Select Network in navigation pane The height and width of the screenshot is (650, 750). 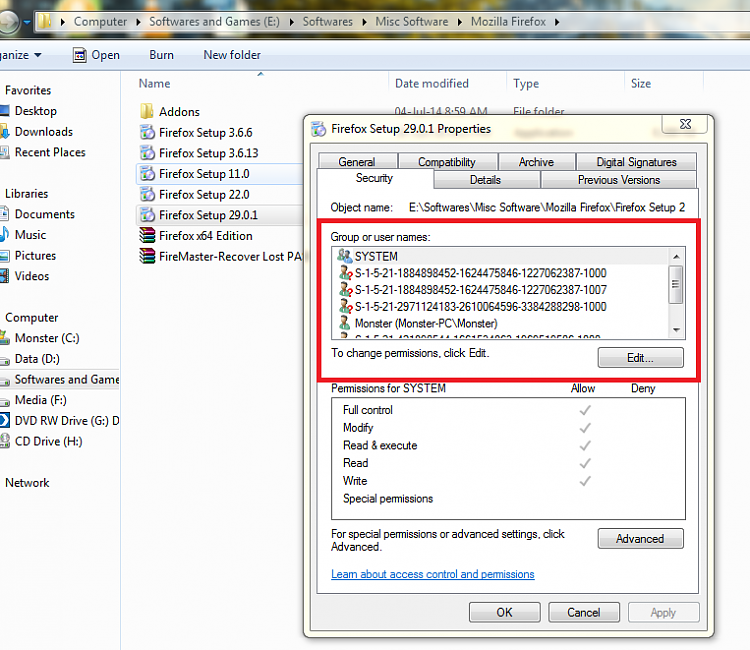click(27, 482)
